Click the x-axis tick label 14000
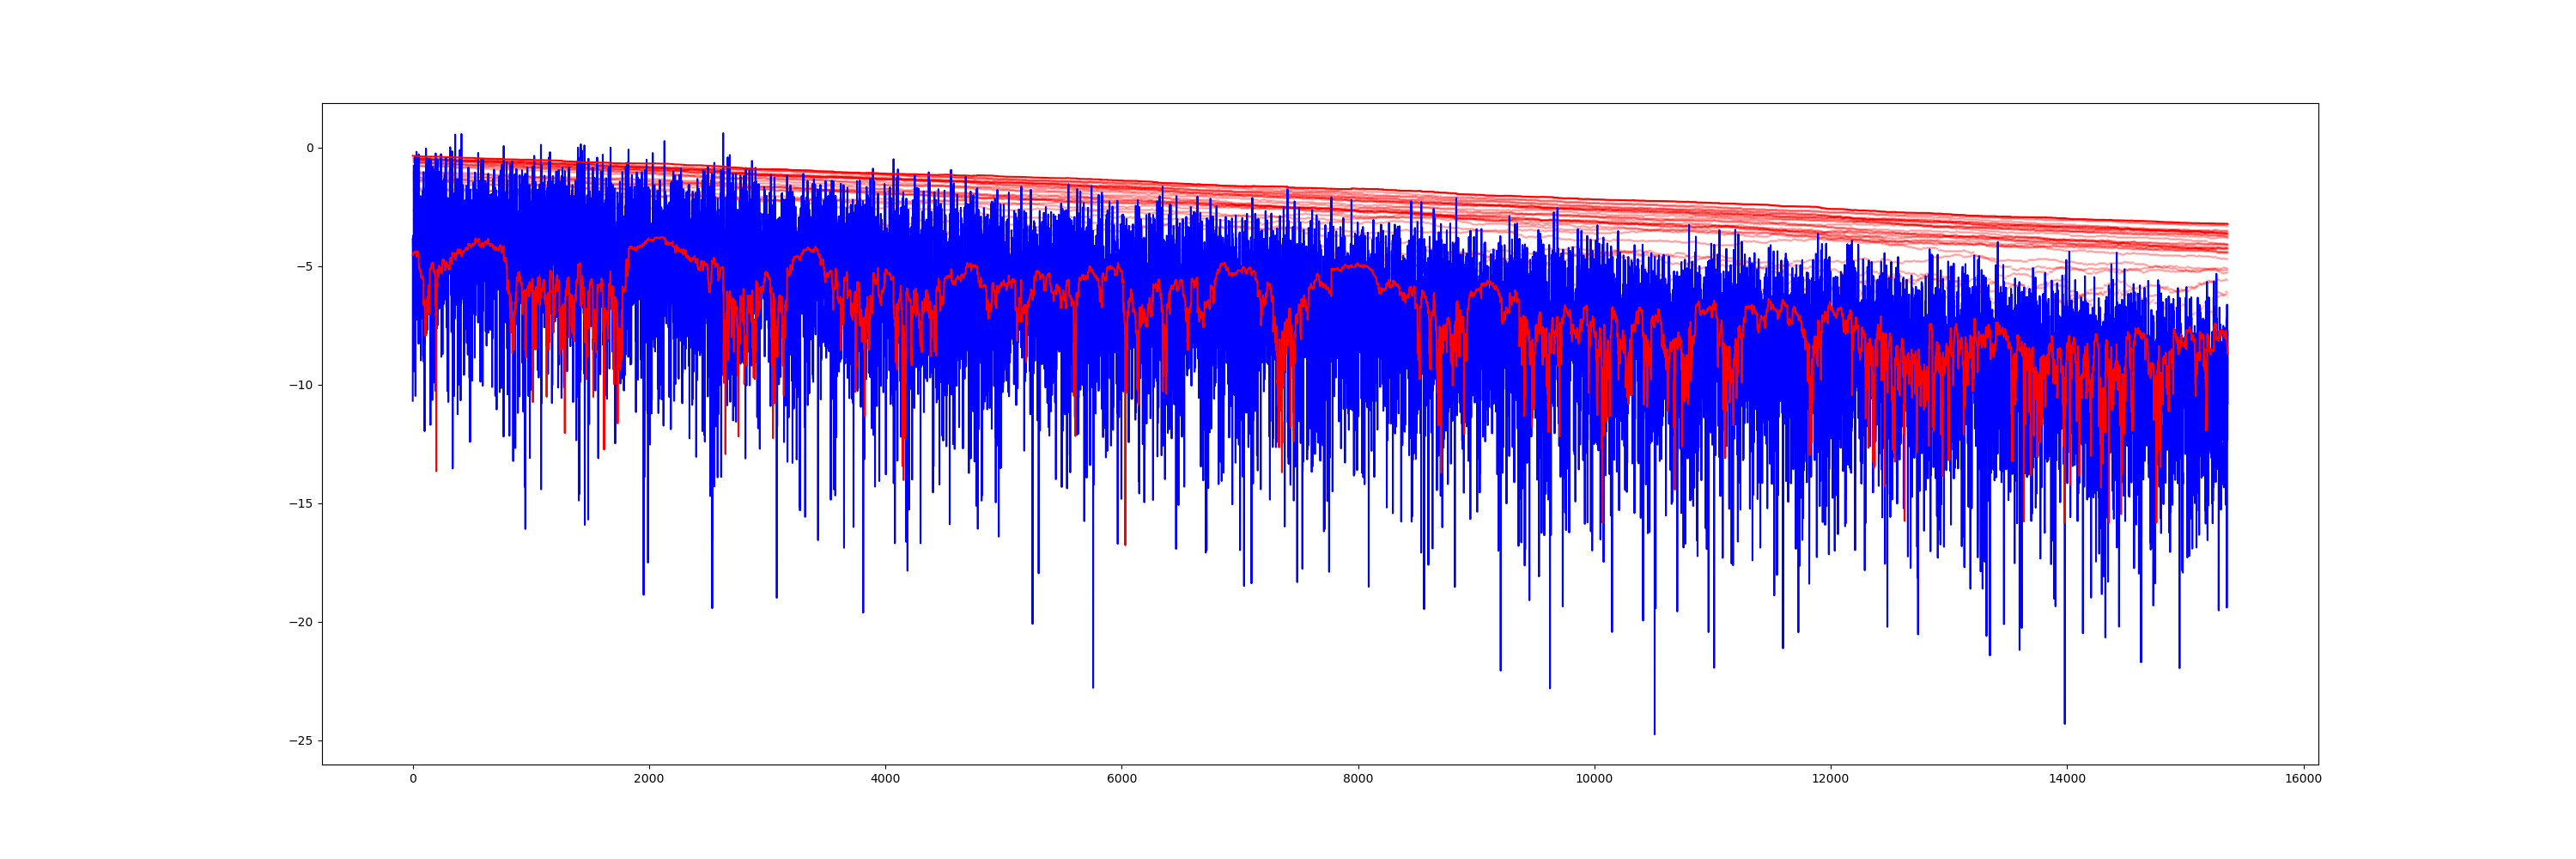The width and height of the screenshot is (2576, 859). [x=2067, y=779]
